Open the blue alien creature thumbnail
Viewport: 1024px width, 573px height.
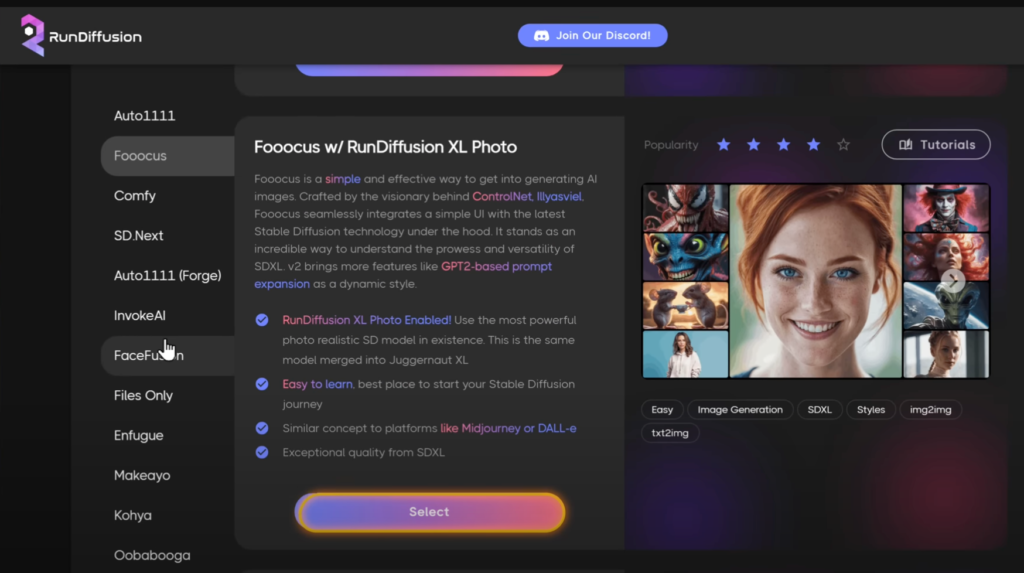(685, 257)
